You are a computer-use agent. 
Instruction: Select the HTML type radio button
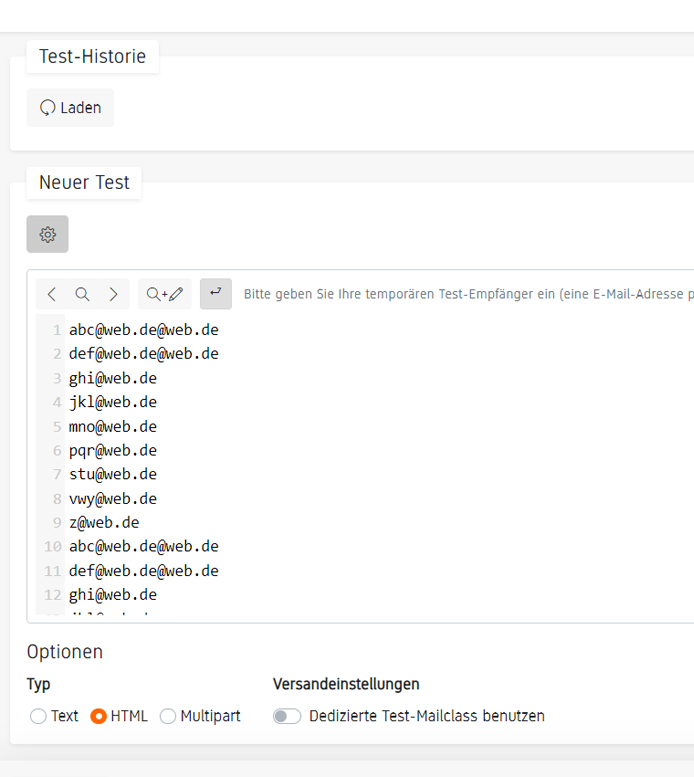click(98, 716)
